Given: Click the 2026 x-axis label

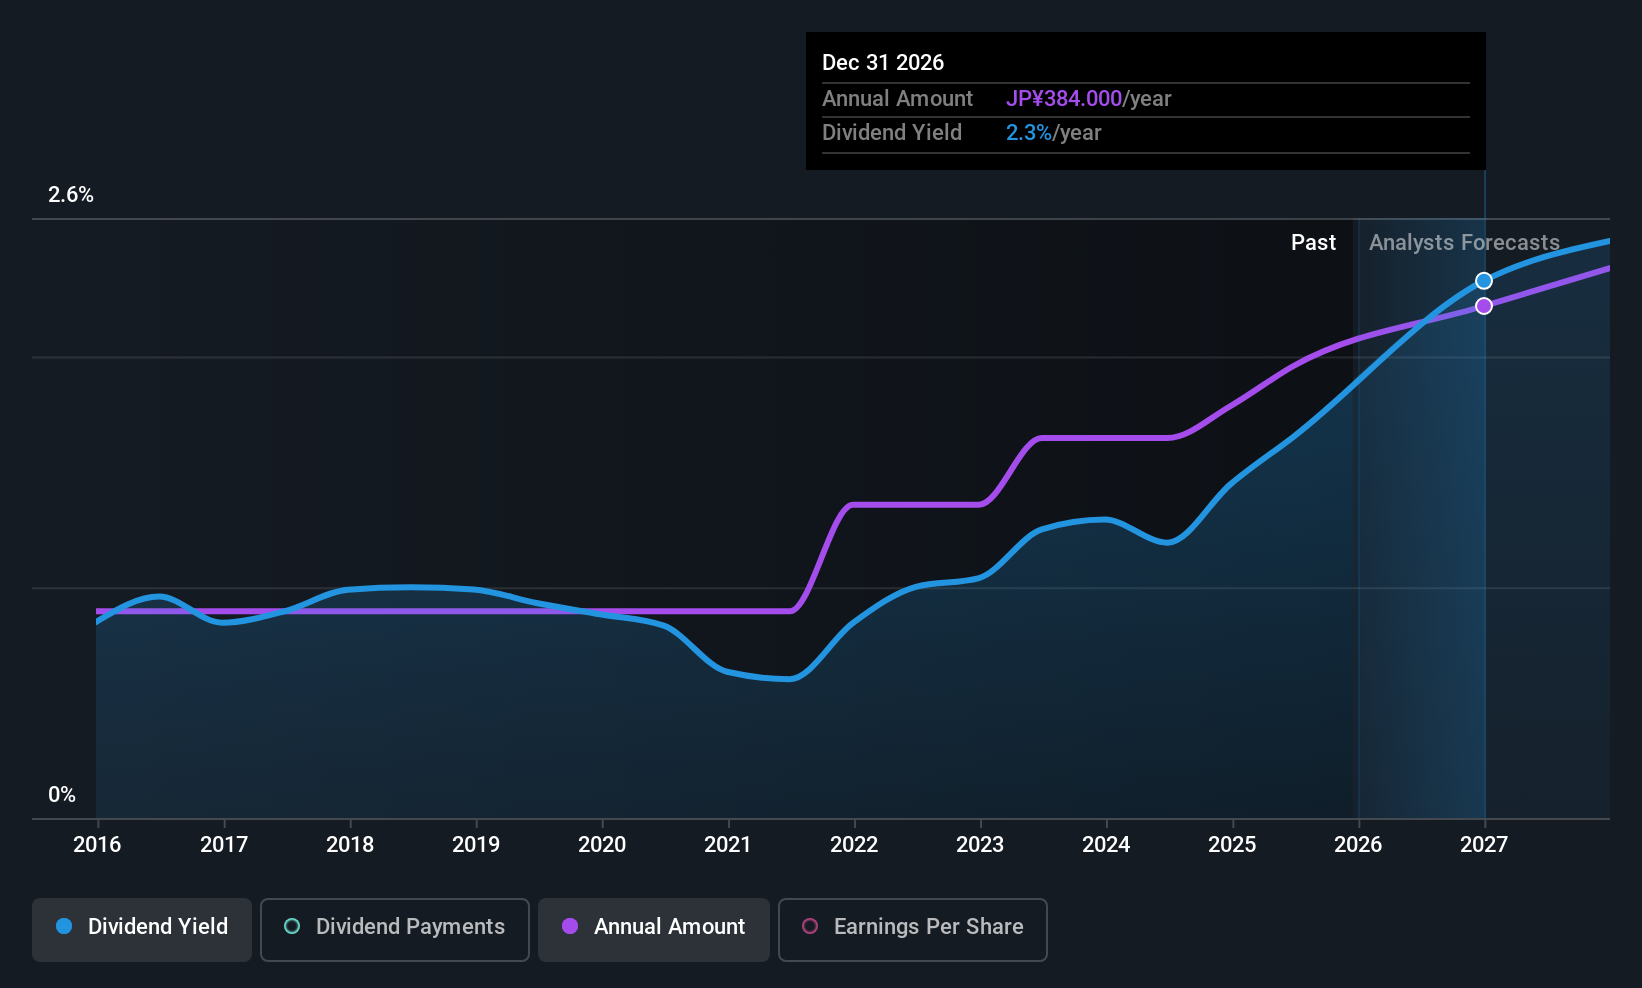Looking at the screenshot, I should pyautogui.click(x=1358, y=845).
